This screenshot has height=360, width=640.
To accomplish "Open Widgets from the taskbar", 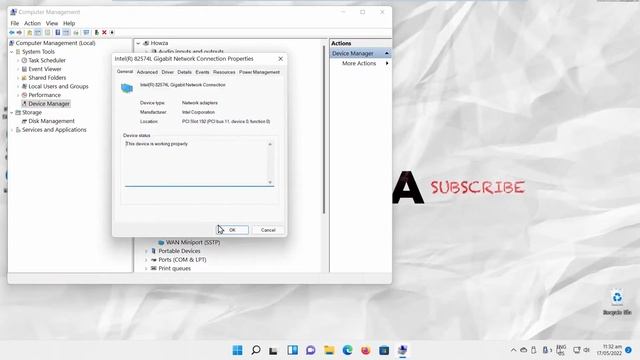I will point(293,350).
